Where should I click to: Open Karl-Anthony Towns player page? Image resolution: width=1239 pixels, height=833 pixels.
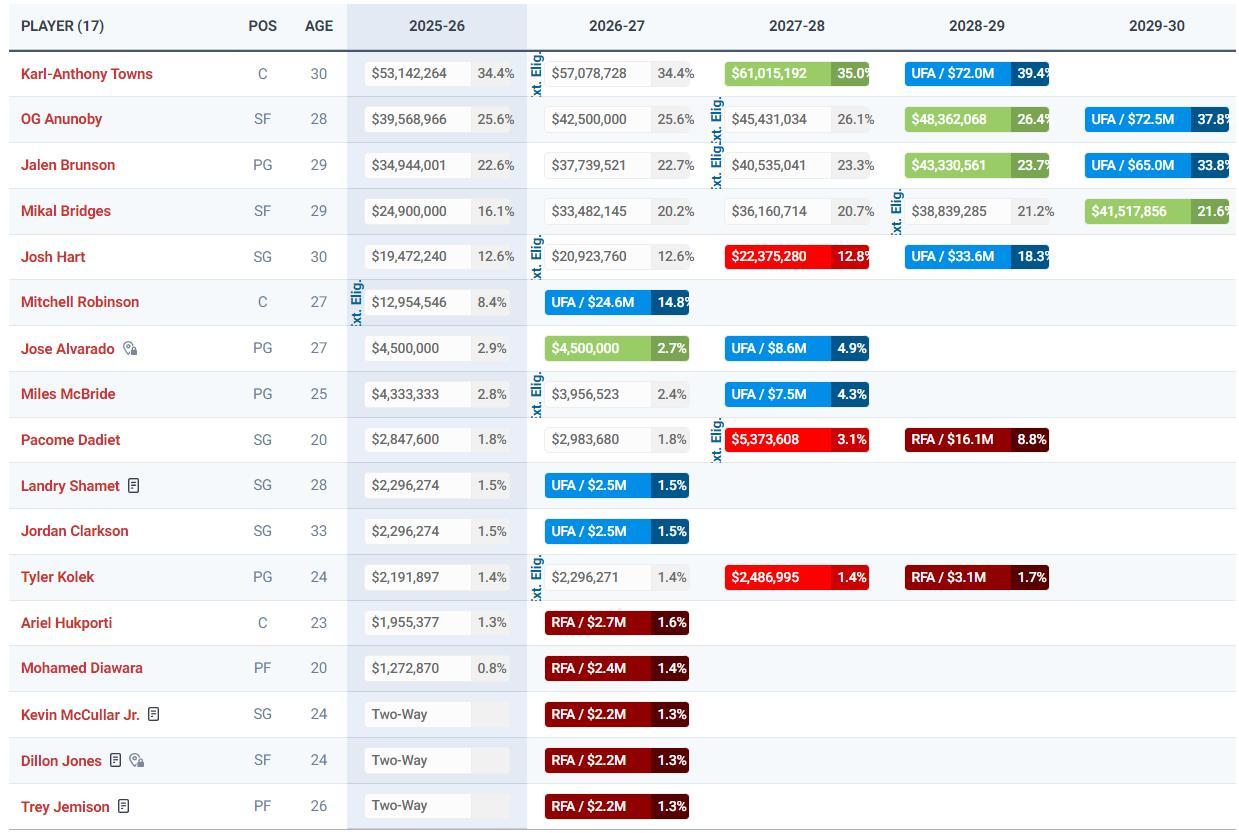87,74
